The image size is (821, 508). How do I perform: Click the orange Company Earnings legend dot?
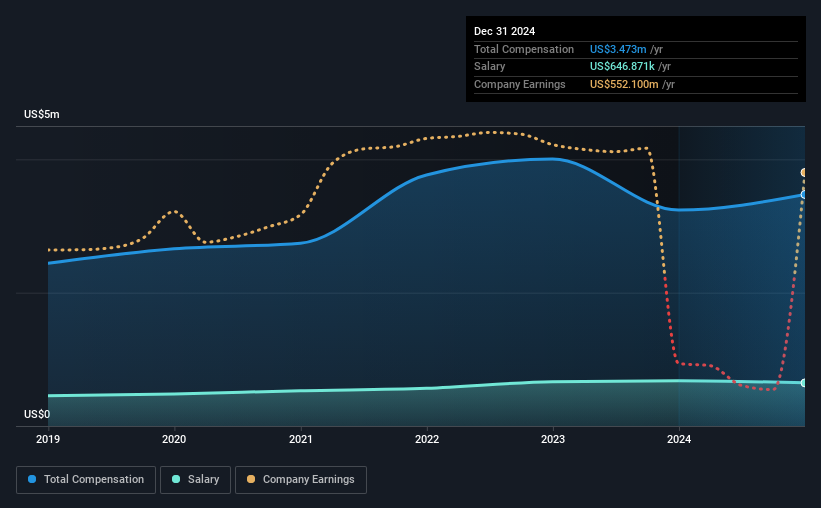click(251, 479)
